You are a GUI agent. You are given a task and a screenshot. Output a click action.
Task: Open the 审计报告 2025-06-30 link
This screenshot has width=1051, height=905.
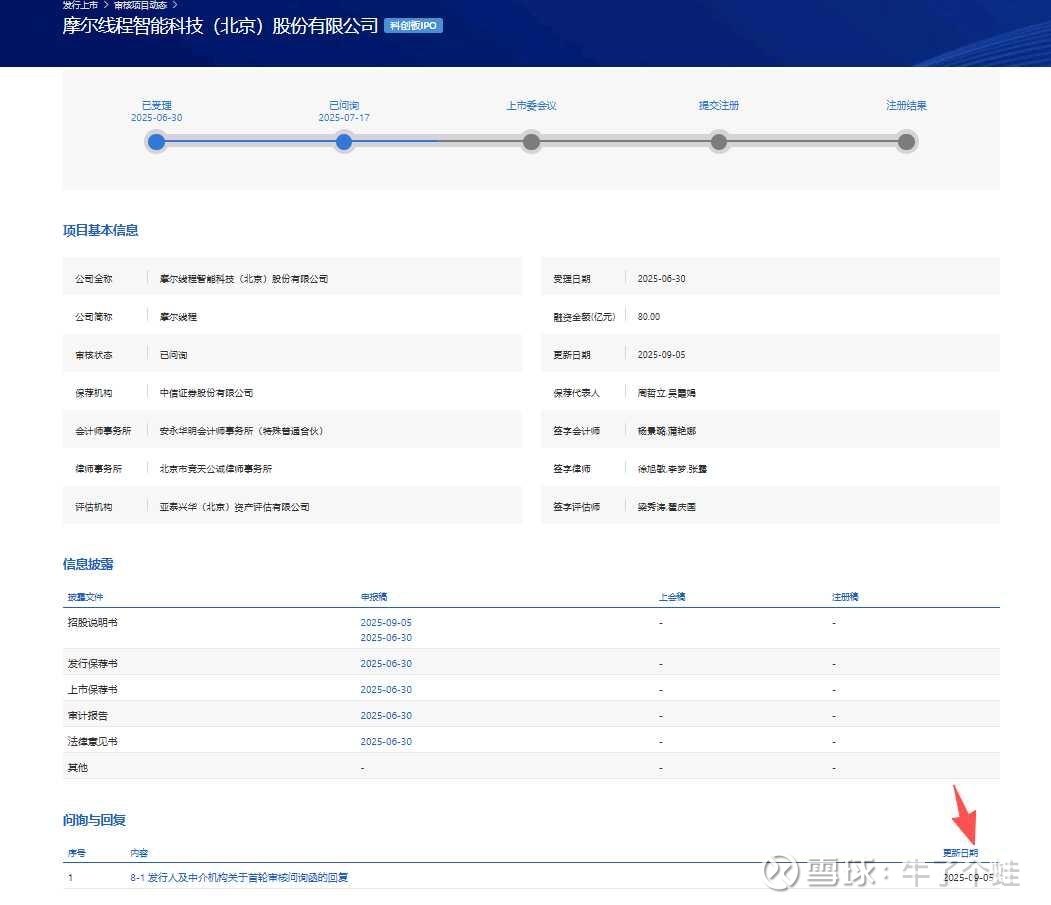[x=386, y=716]
